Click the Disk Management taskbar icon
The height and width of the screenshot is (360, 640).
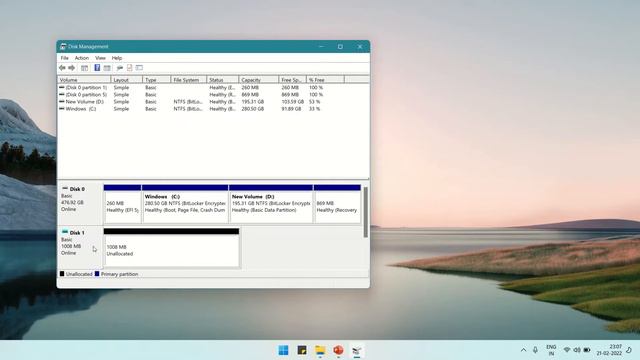coord(357,350)
